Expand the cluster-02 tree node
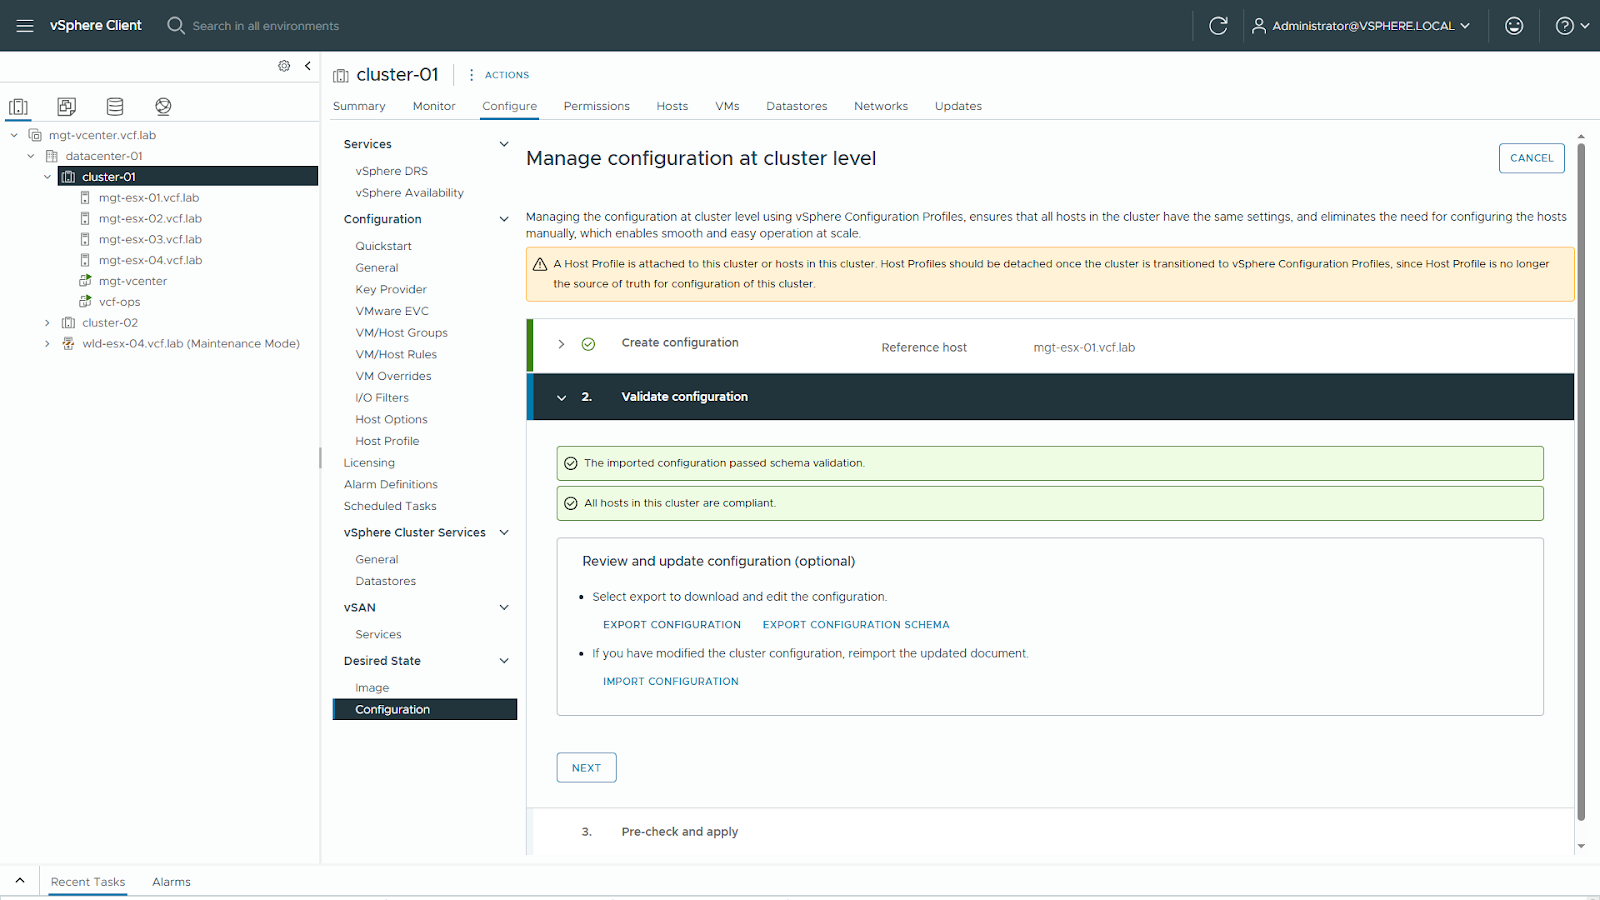The height and width of the screenshot is (900, 1600). click(x=47, y=323)
